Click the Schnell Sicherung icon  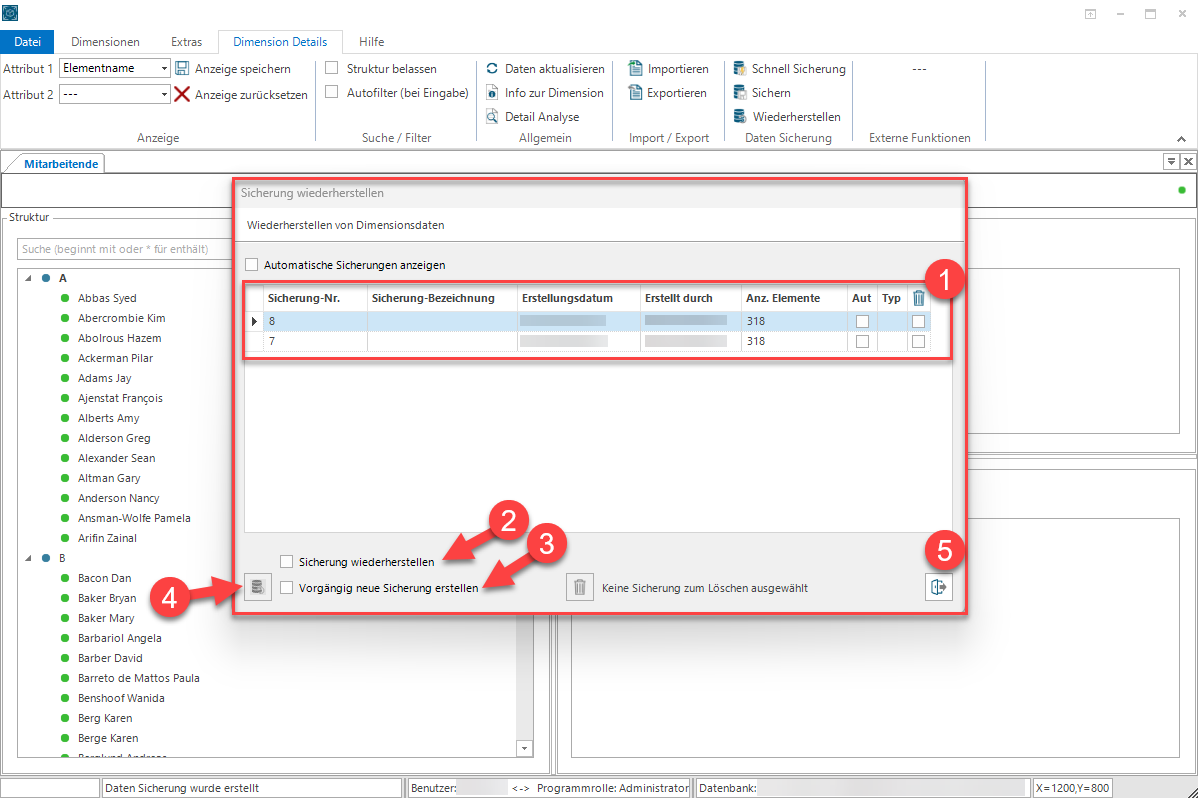pyautogui.click(x=740, y=68)
